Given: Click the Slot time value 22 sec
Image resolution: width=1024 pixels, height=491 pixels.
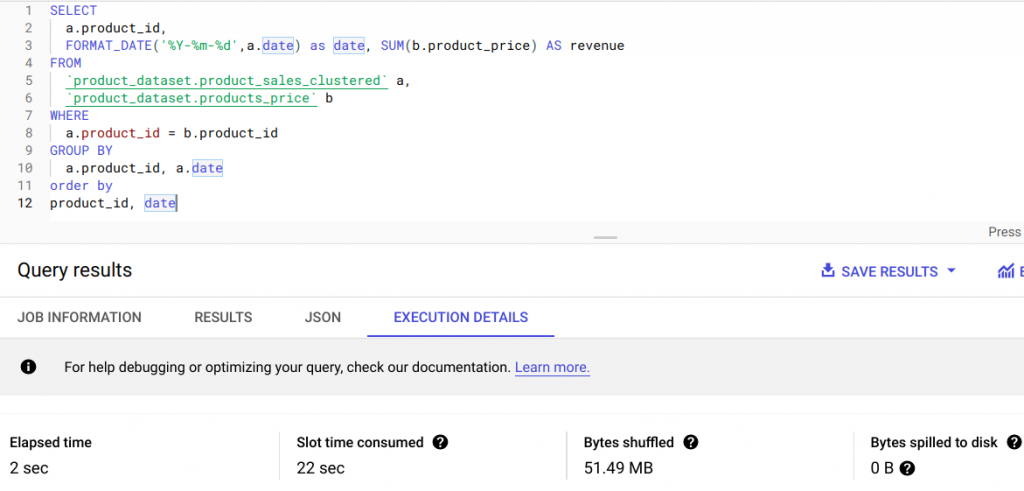Looking at the screenshot, I should pos(321,468).
